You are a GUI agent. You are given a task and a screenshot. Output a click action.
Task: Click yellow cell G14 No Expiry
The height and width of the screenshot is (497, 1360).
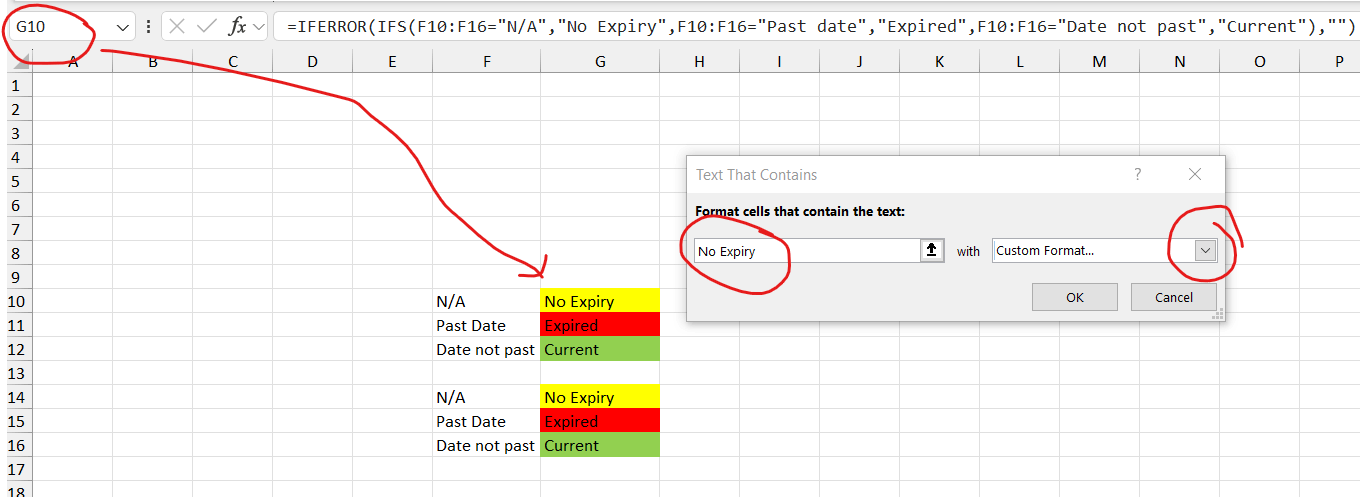600,397
